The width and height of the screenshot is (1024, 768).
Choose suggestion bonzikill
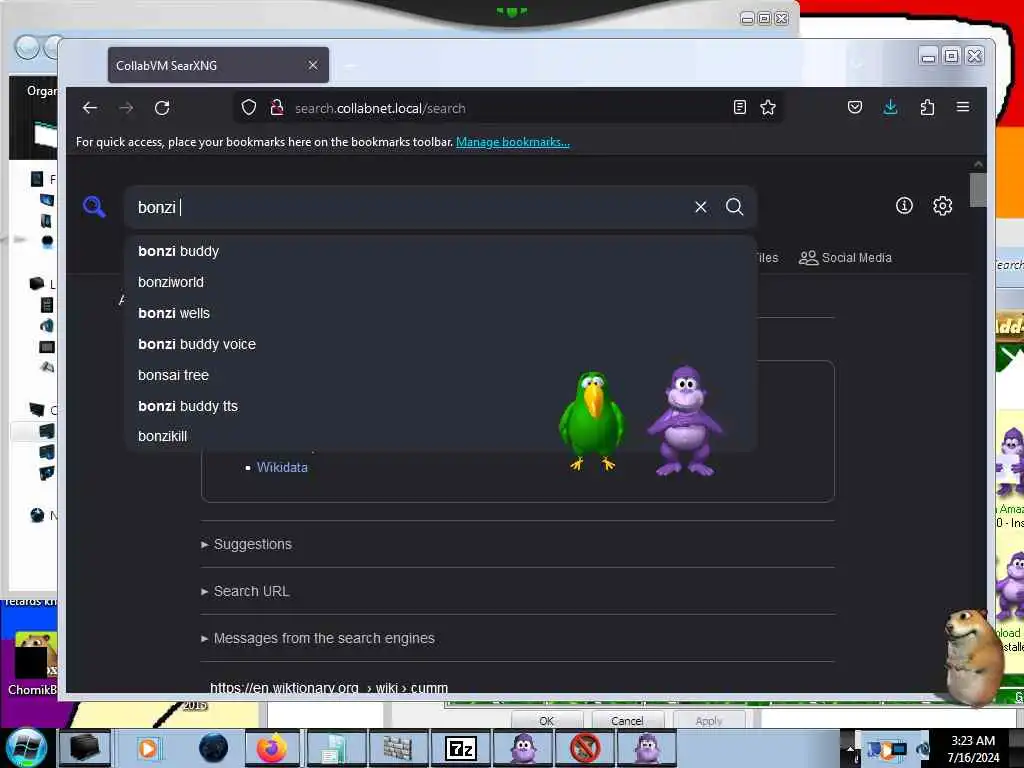tap(440, 436)
